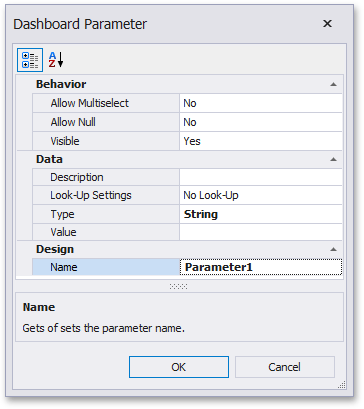The height and width of the screenshot is (409, 364).
Task: Toggle the Allow Multiselect value
Action: (261, 103)
